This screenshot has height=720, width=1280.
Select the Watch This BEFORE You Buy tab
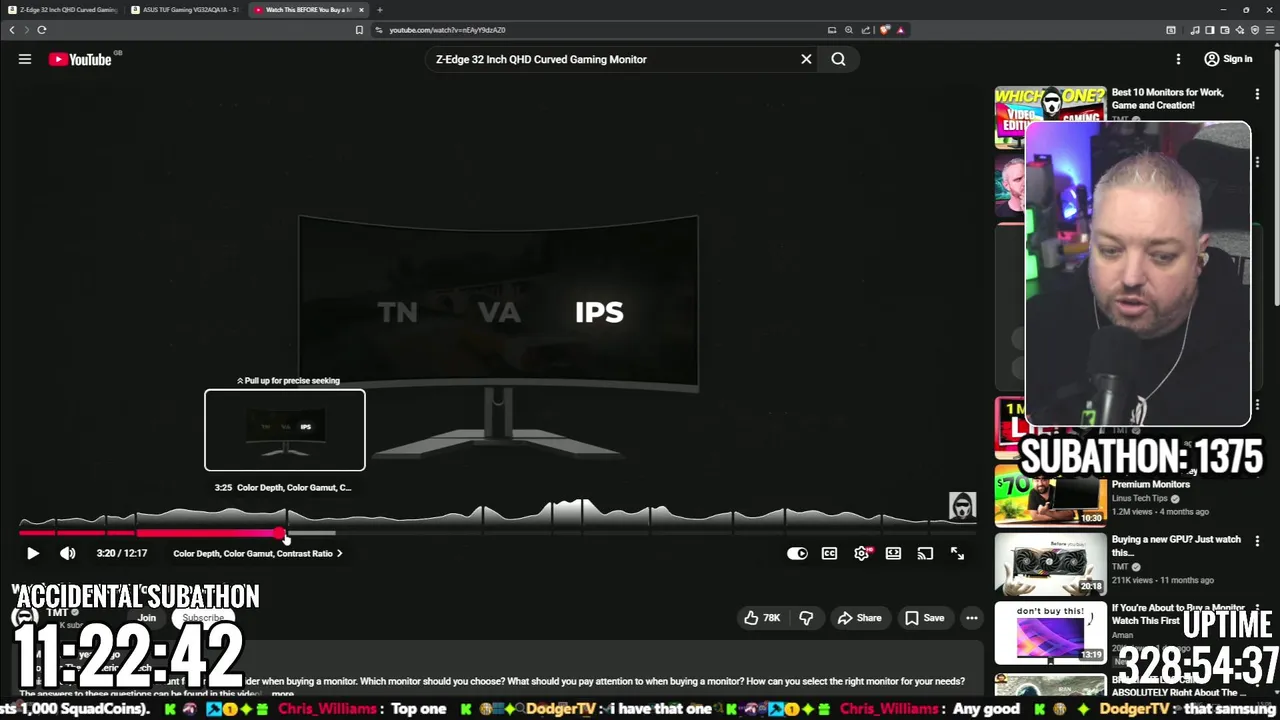pyautogui.click(x=308, y=10)
